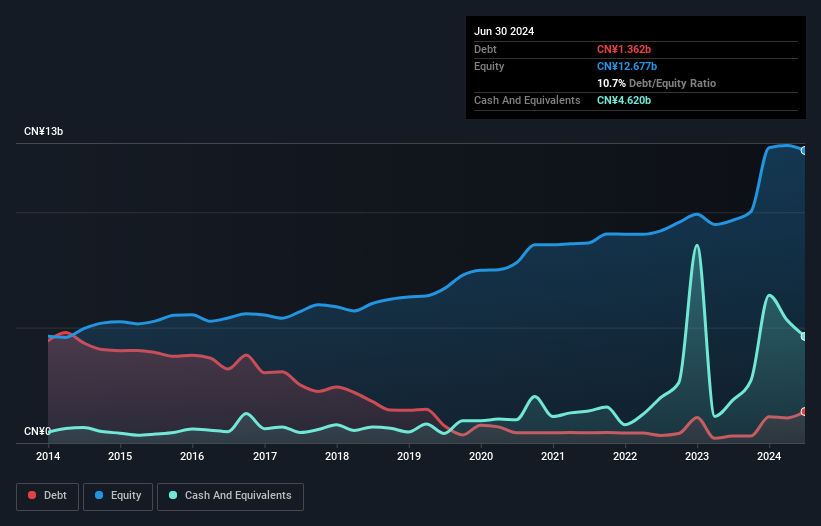Click the Debt row label in tooltip
The width and height of the screenshot is (821, 526).
tap(485, 49)
